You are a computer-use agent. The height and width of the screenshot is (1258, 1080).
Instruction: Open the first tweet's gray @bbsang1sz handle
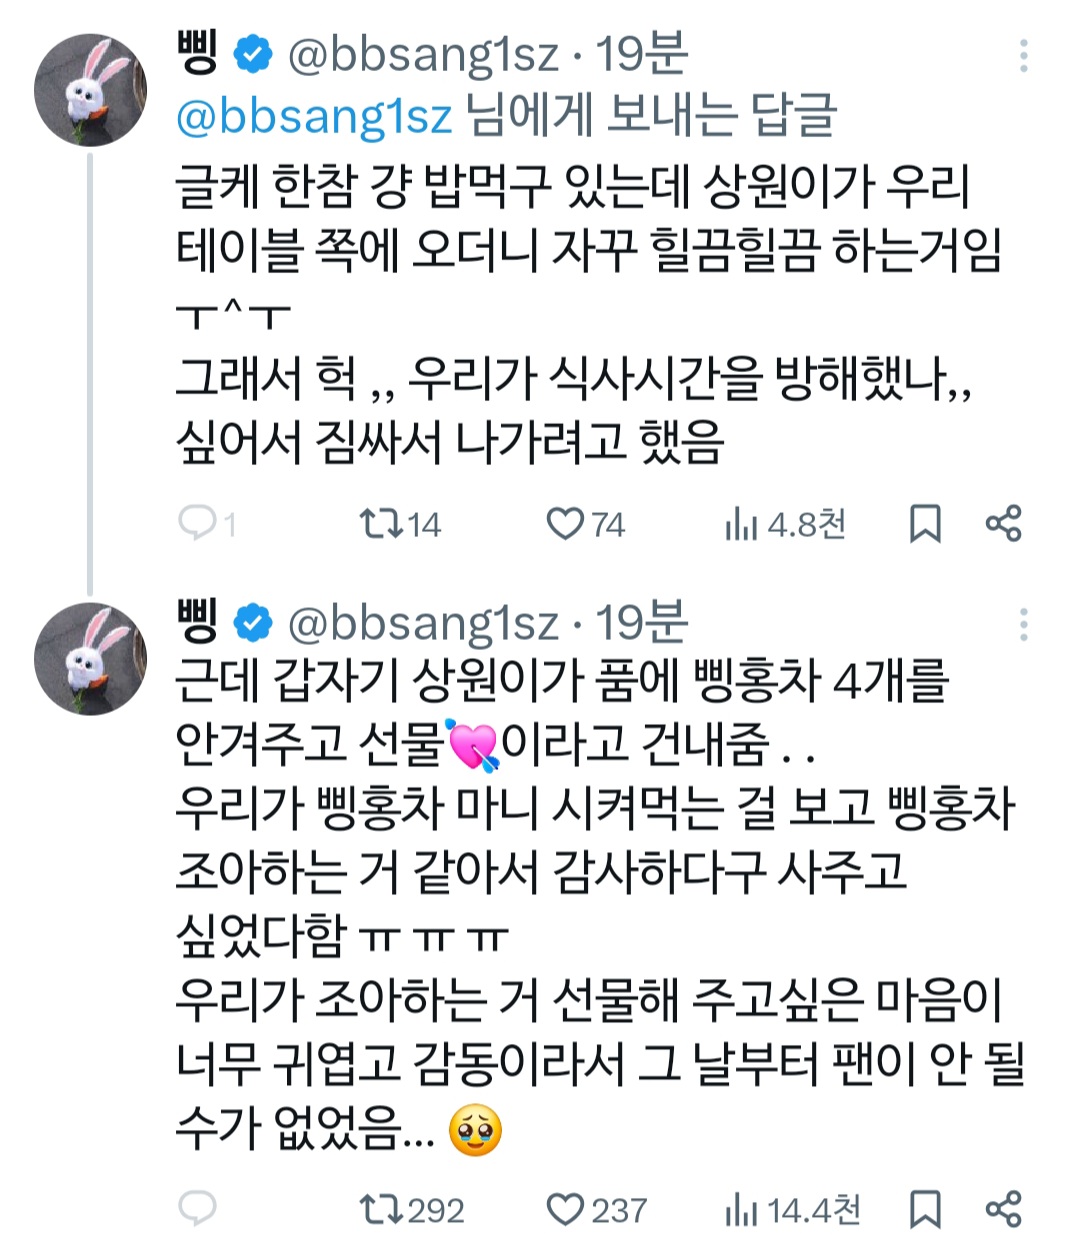pyautogui.click(x=423, y=55)
